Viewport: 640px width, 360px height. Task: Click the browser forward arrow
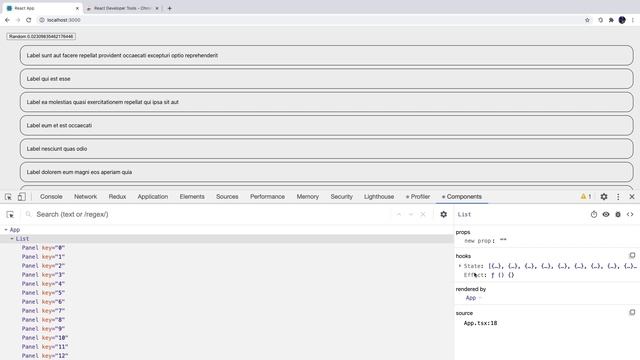click(18, 20)
